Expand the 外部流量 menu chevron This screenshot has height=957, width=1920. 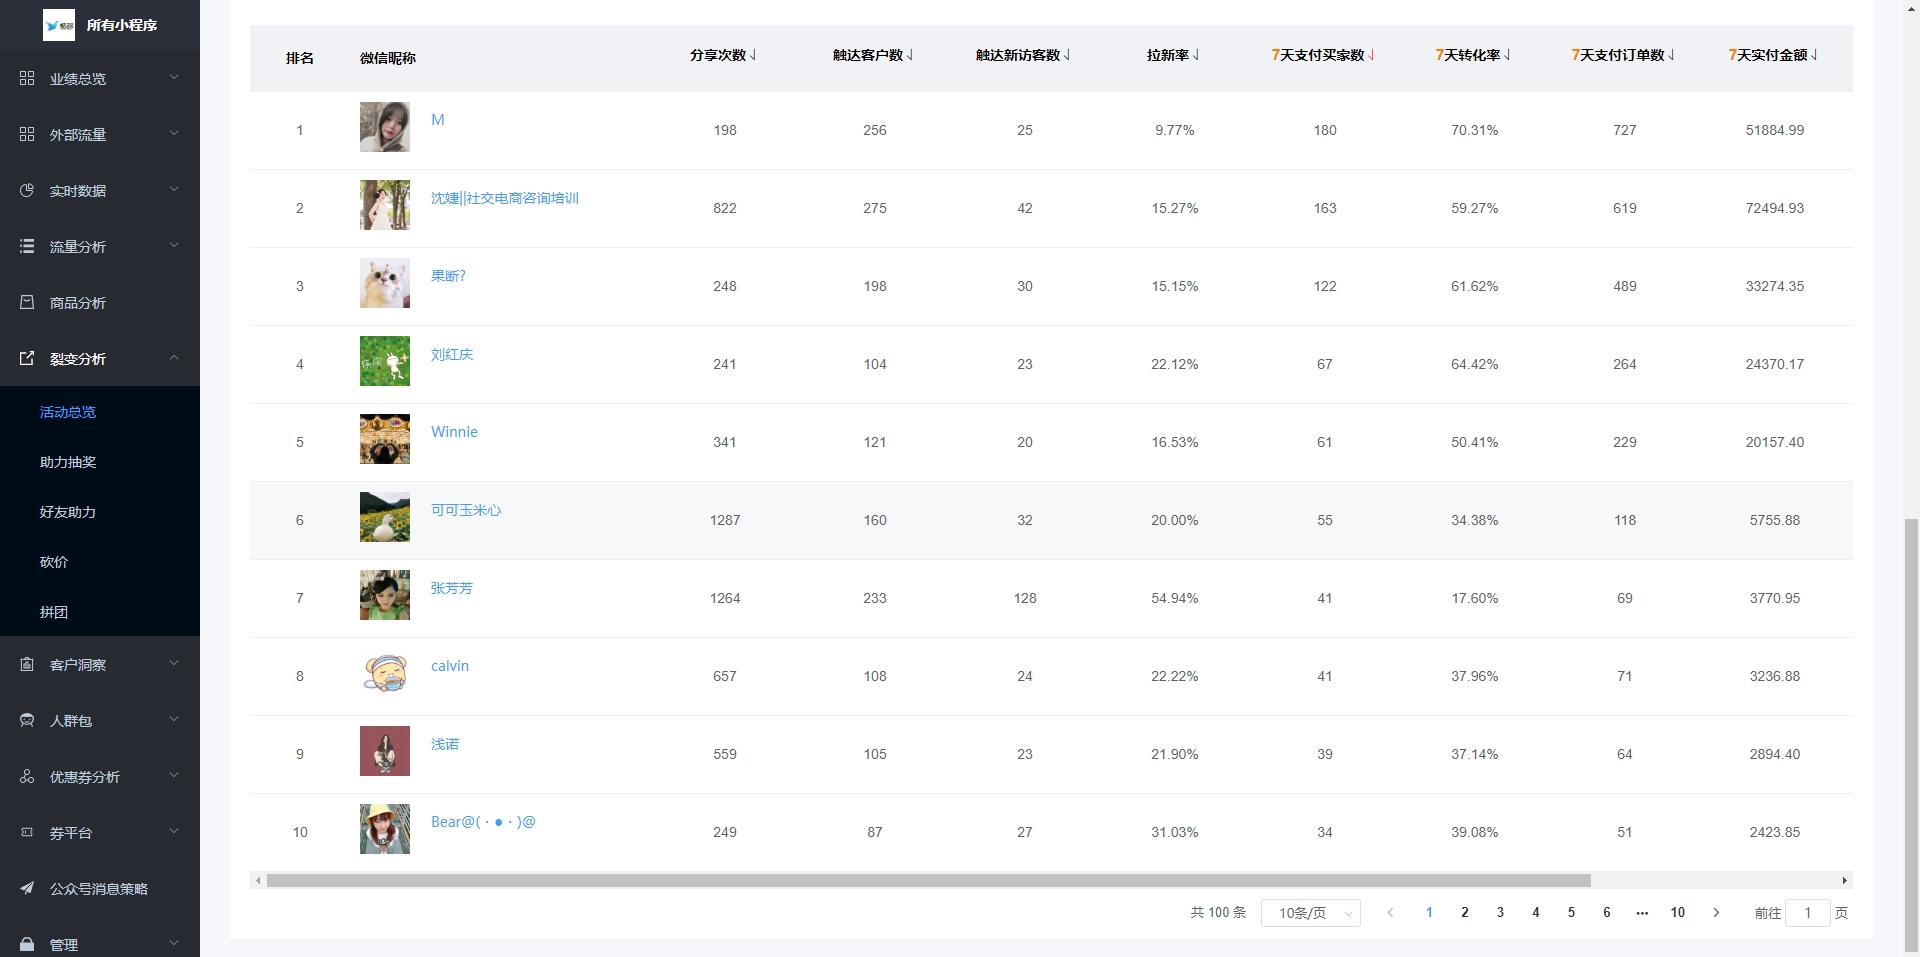(x=174, y=133)
